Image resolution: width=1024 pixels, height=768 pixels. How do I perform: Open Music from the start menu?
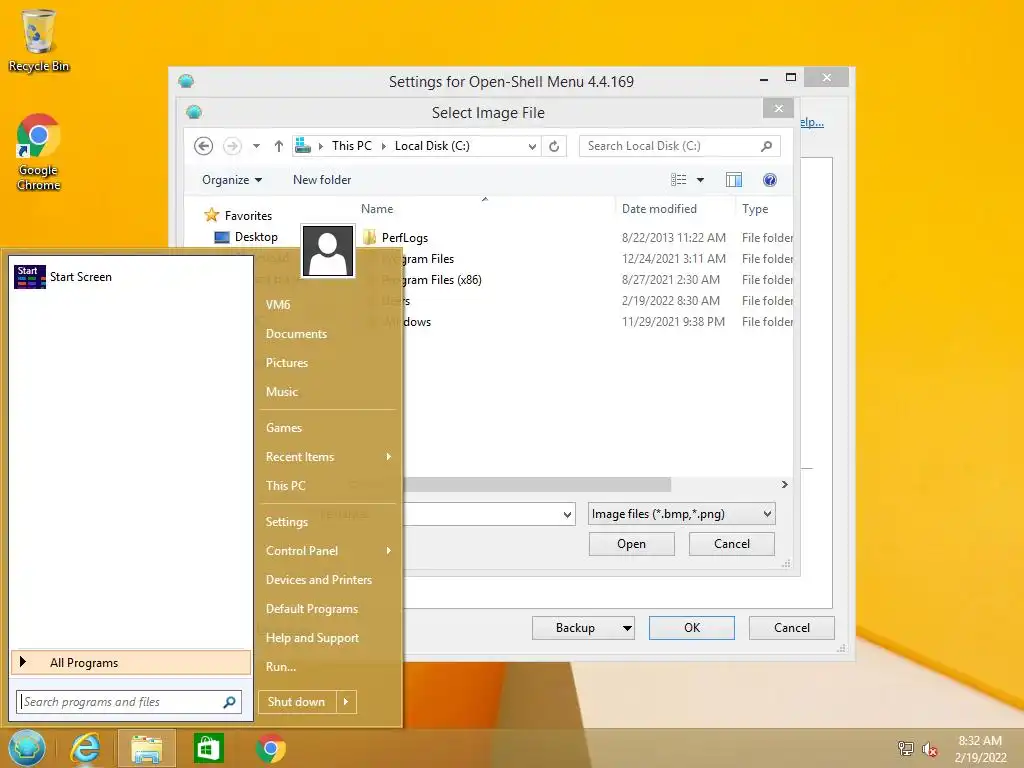pyautogui.click(x=281, y=392)
